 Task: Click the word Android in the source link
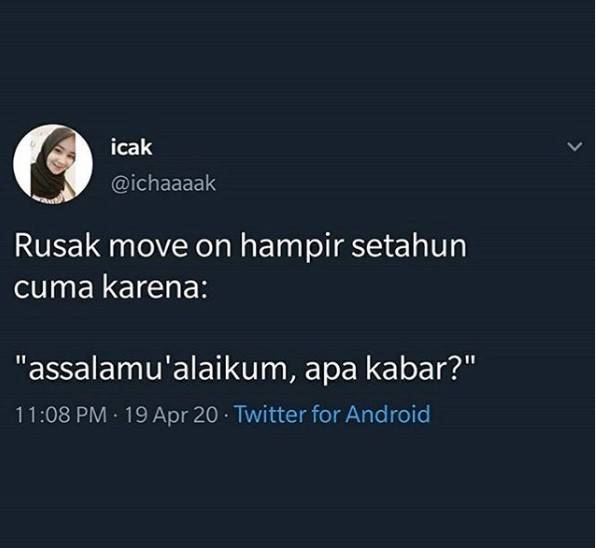pos(388,414)
